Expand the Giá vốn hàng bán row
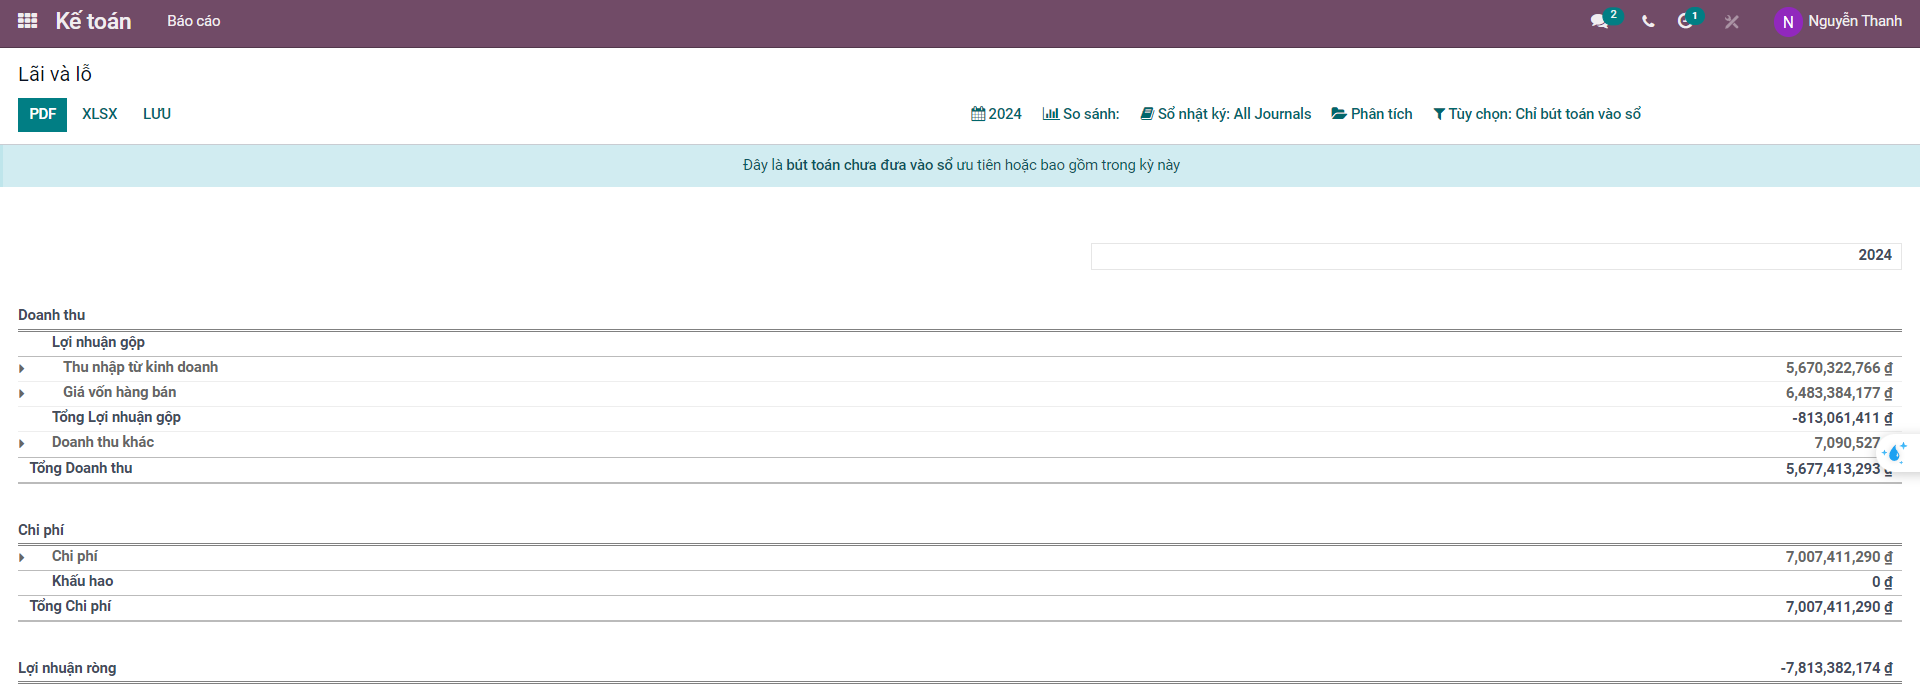 coord(22,393)
